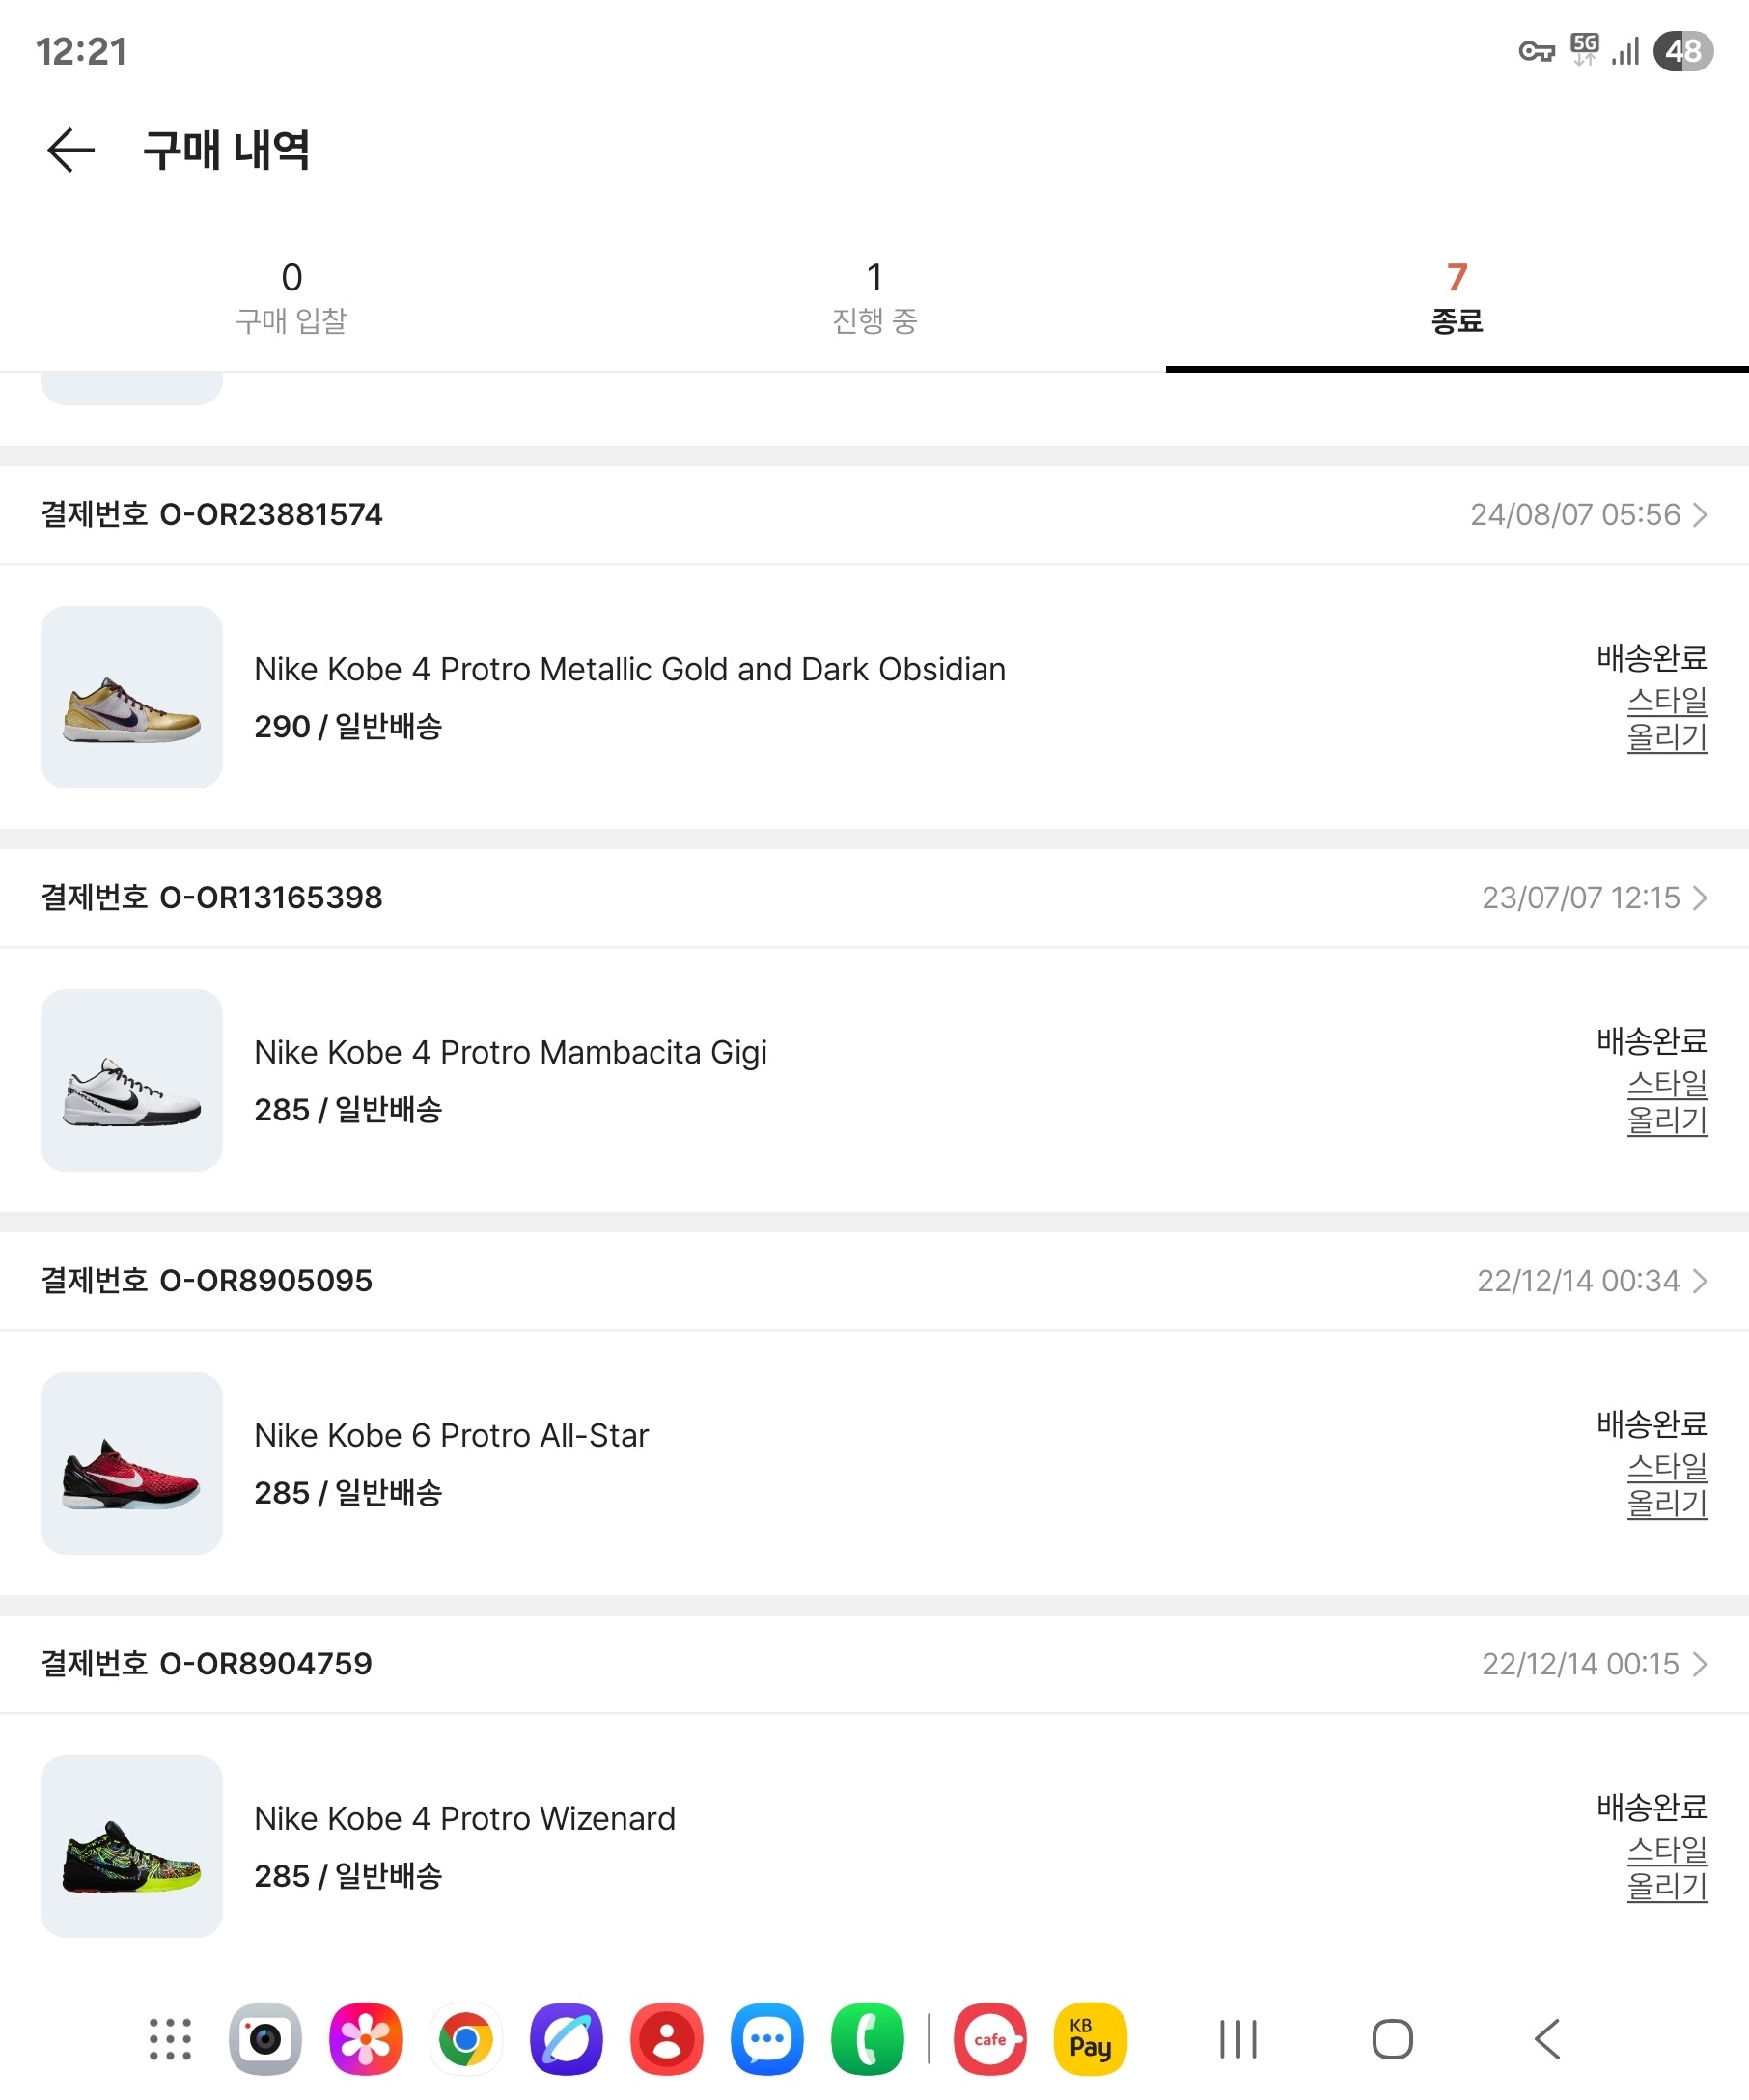Screen dimensions: 1749x2100
Task: Open the green Phone app
Action: pos(867,2039)
